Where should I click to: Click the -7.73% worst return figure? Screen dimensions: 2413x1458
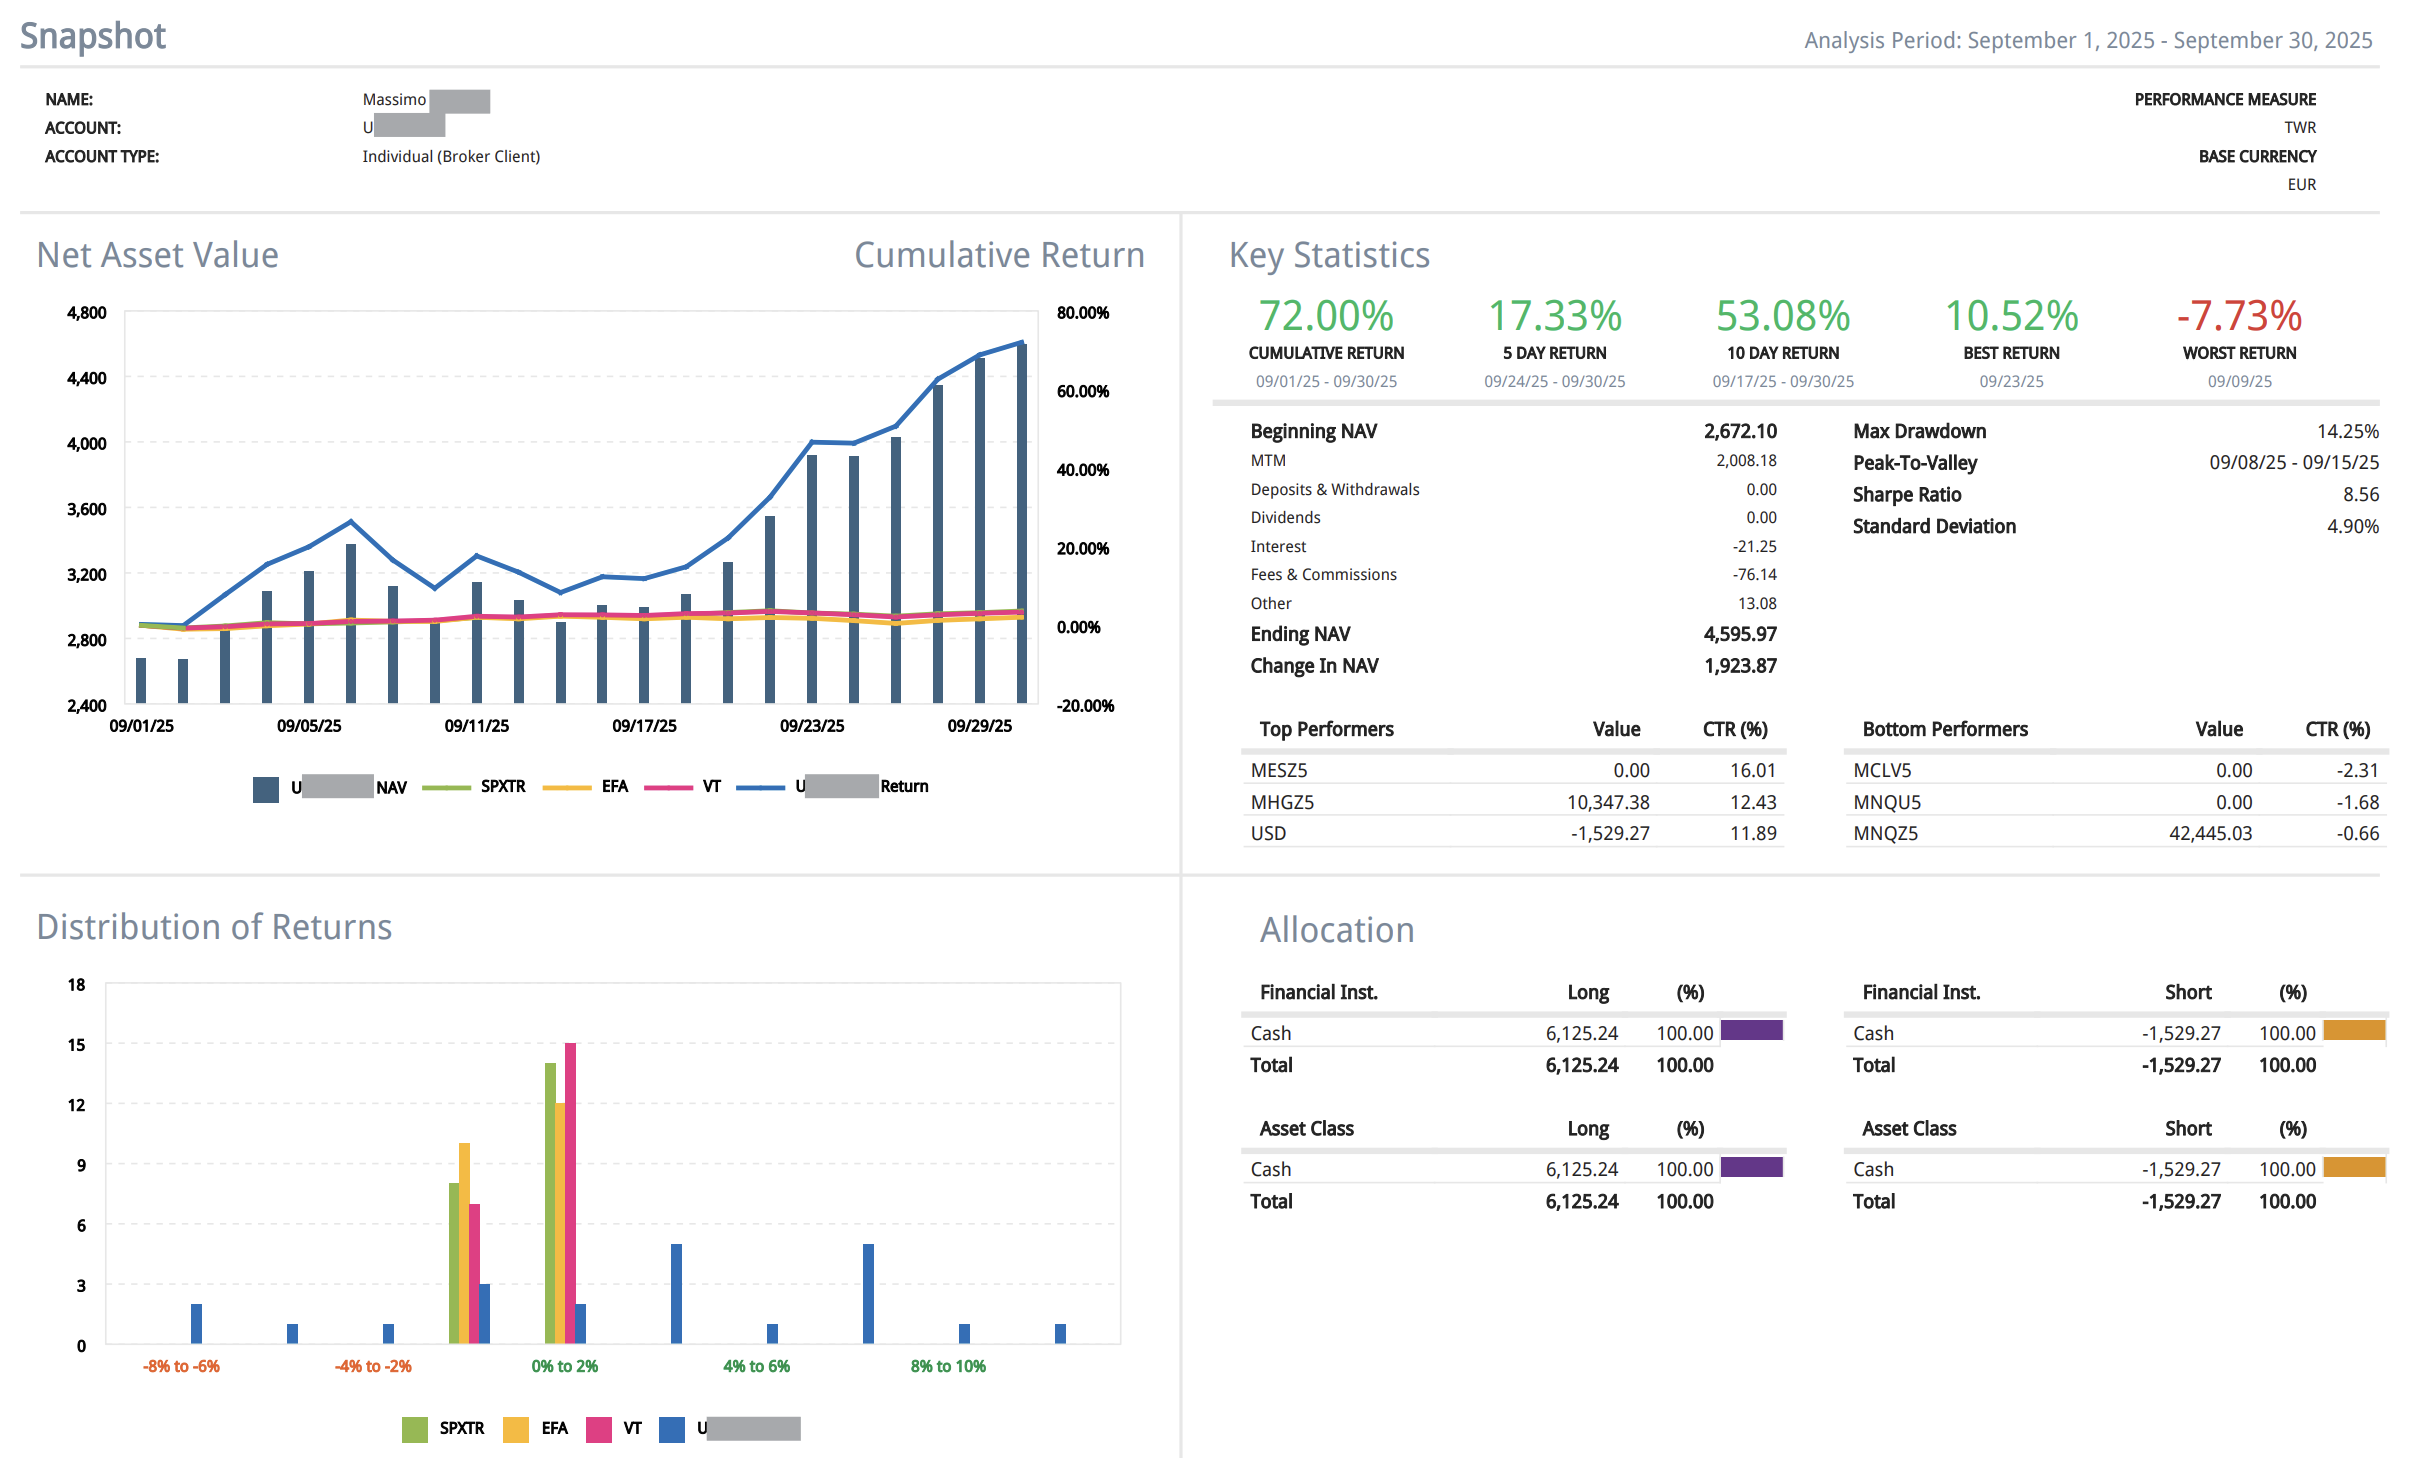click(2239, 317)
